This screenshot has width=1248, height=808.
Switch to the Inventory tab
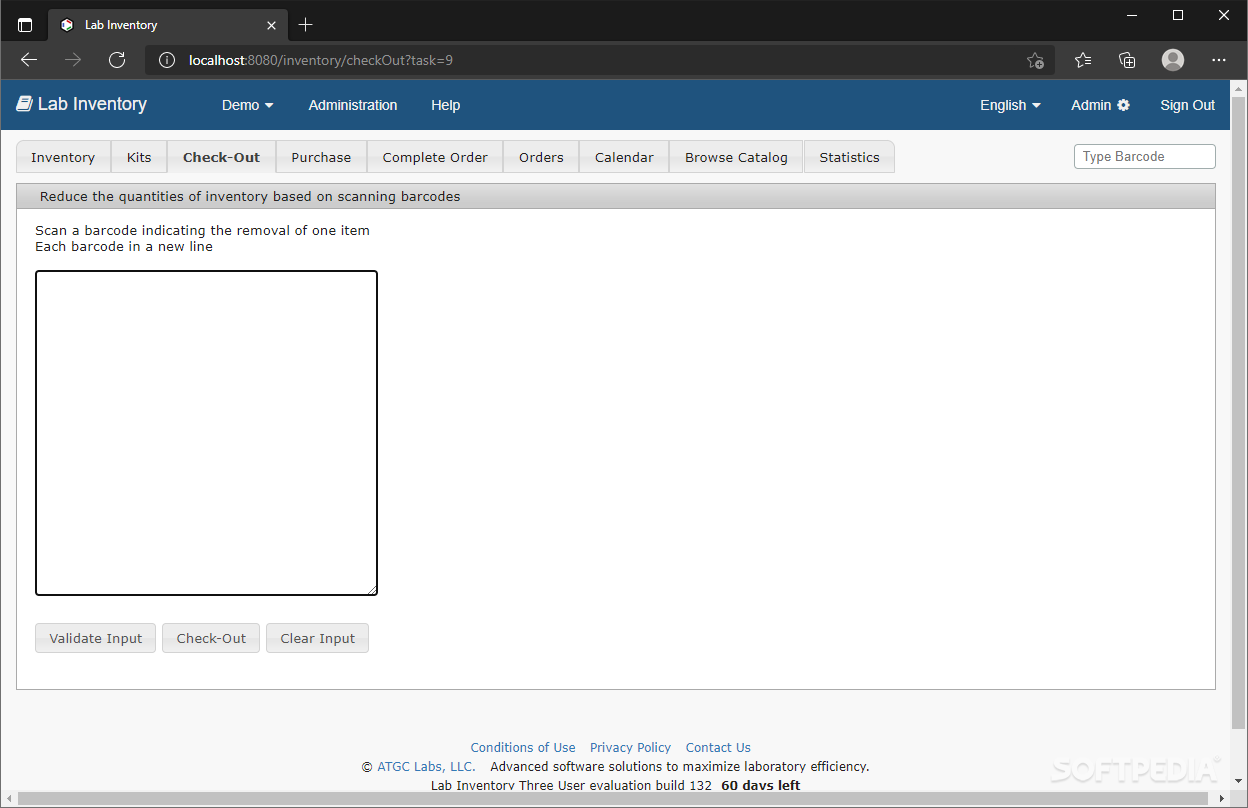click(63, 157)
